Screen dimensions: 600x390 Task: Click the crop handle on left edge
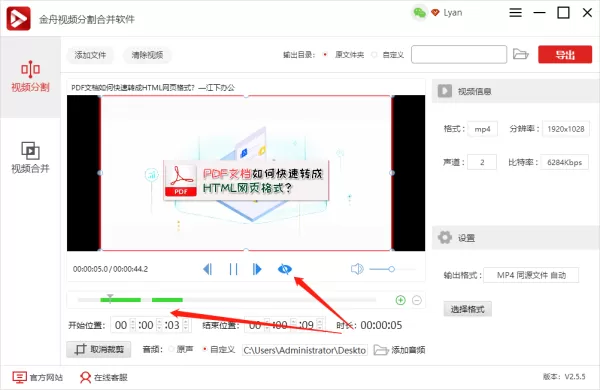click(x=100, y=173)
